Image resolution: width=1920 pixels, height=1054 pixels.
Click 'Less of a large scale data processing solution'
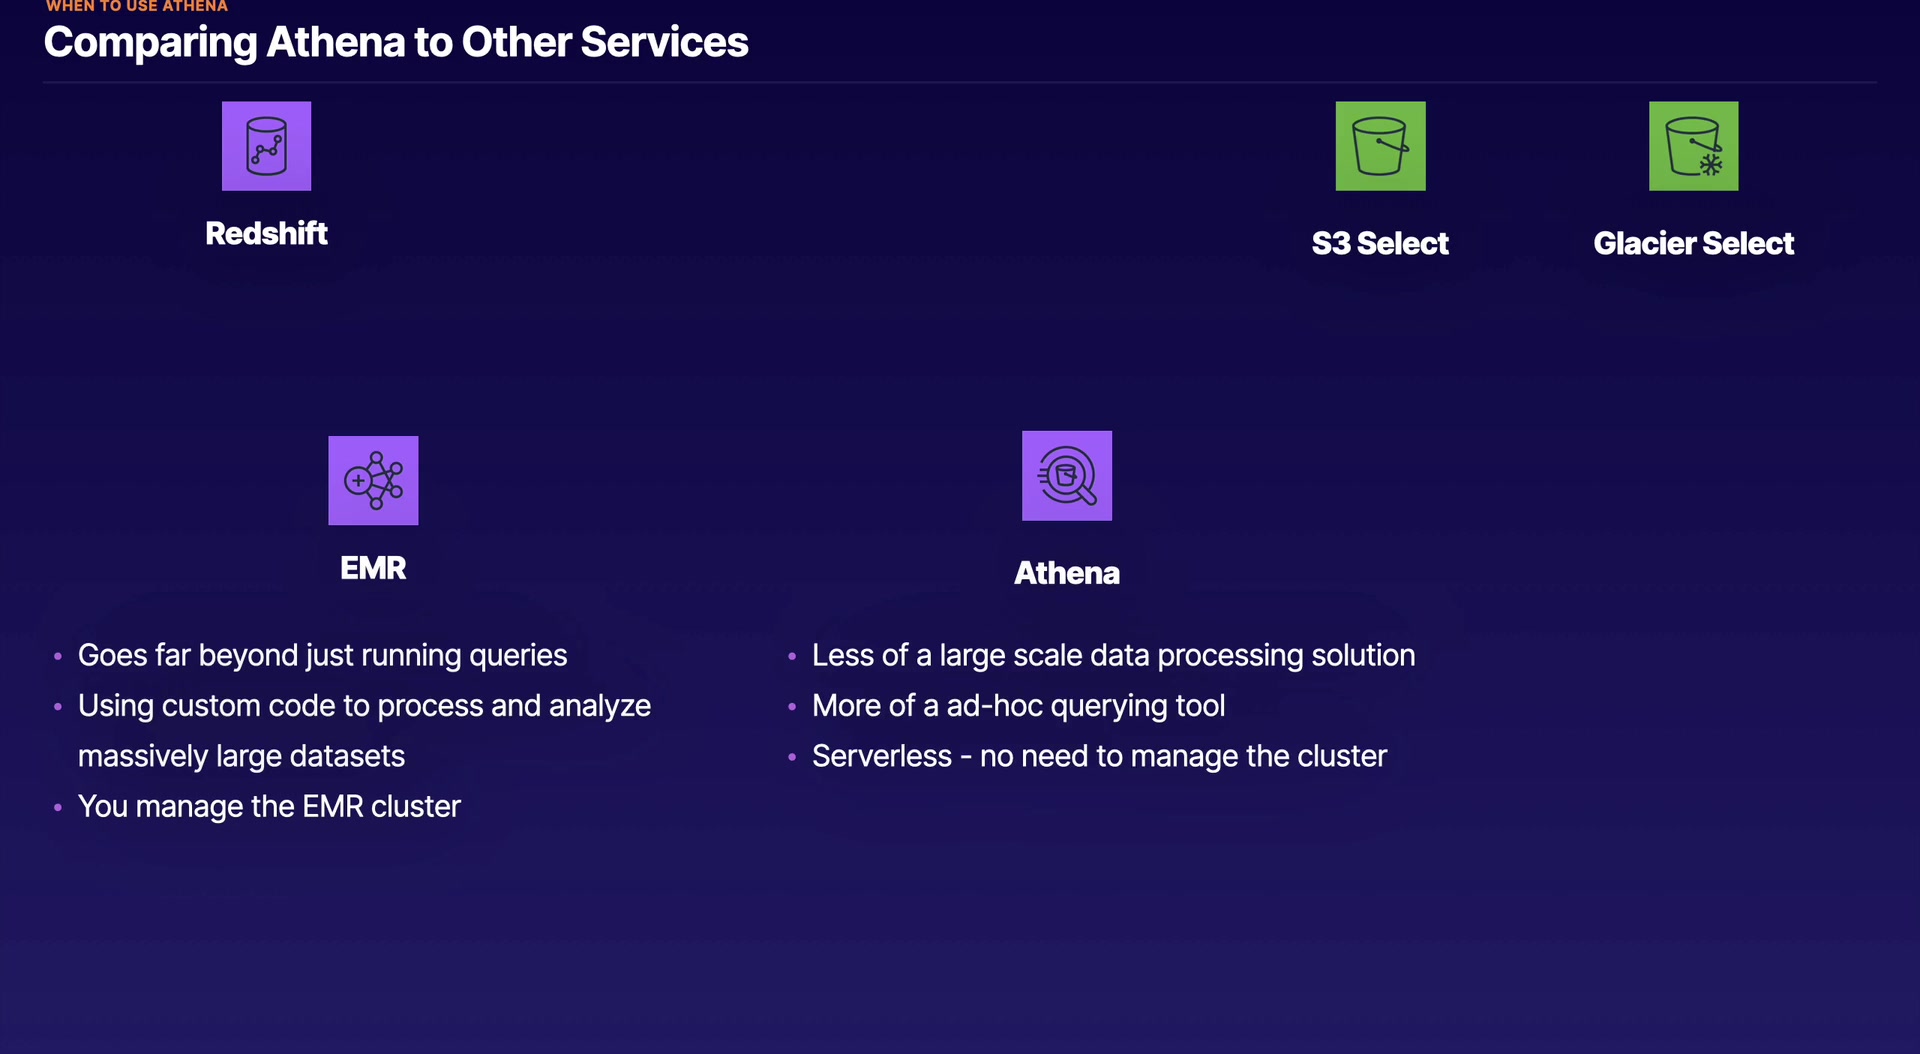[1113, 655]
